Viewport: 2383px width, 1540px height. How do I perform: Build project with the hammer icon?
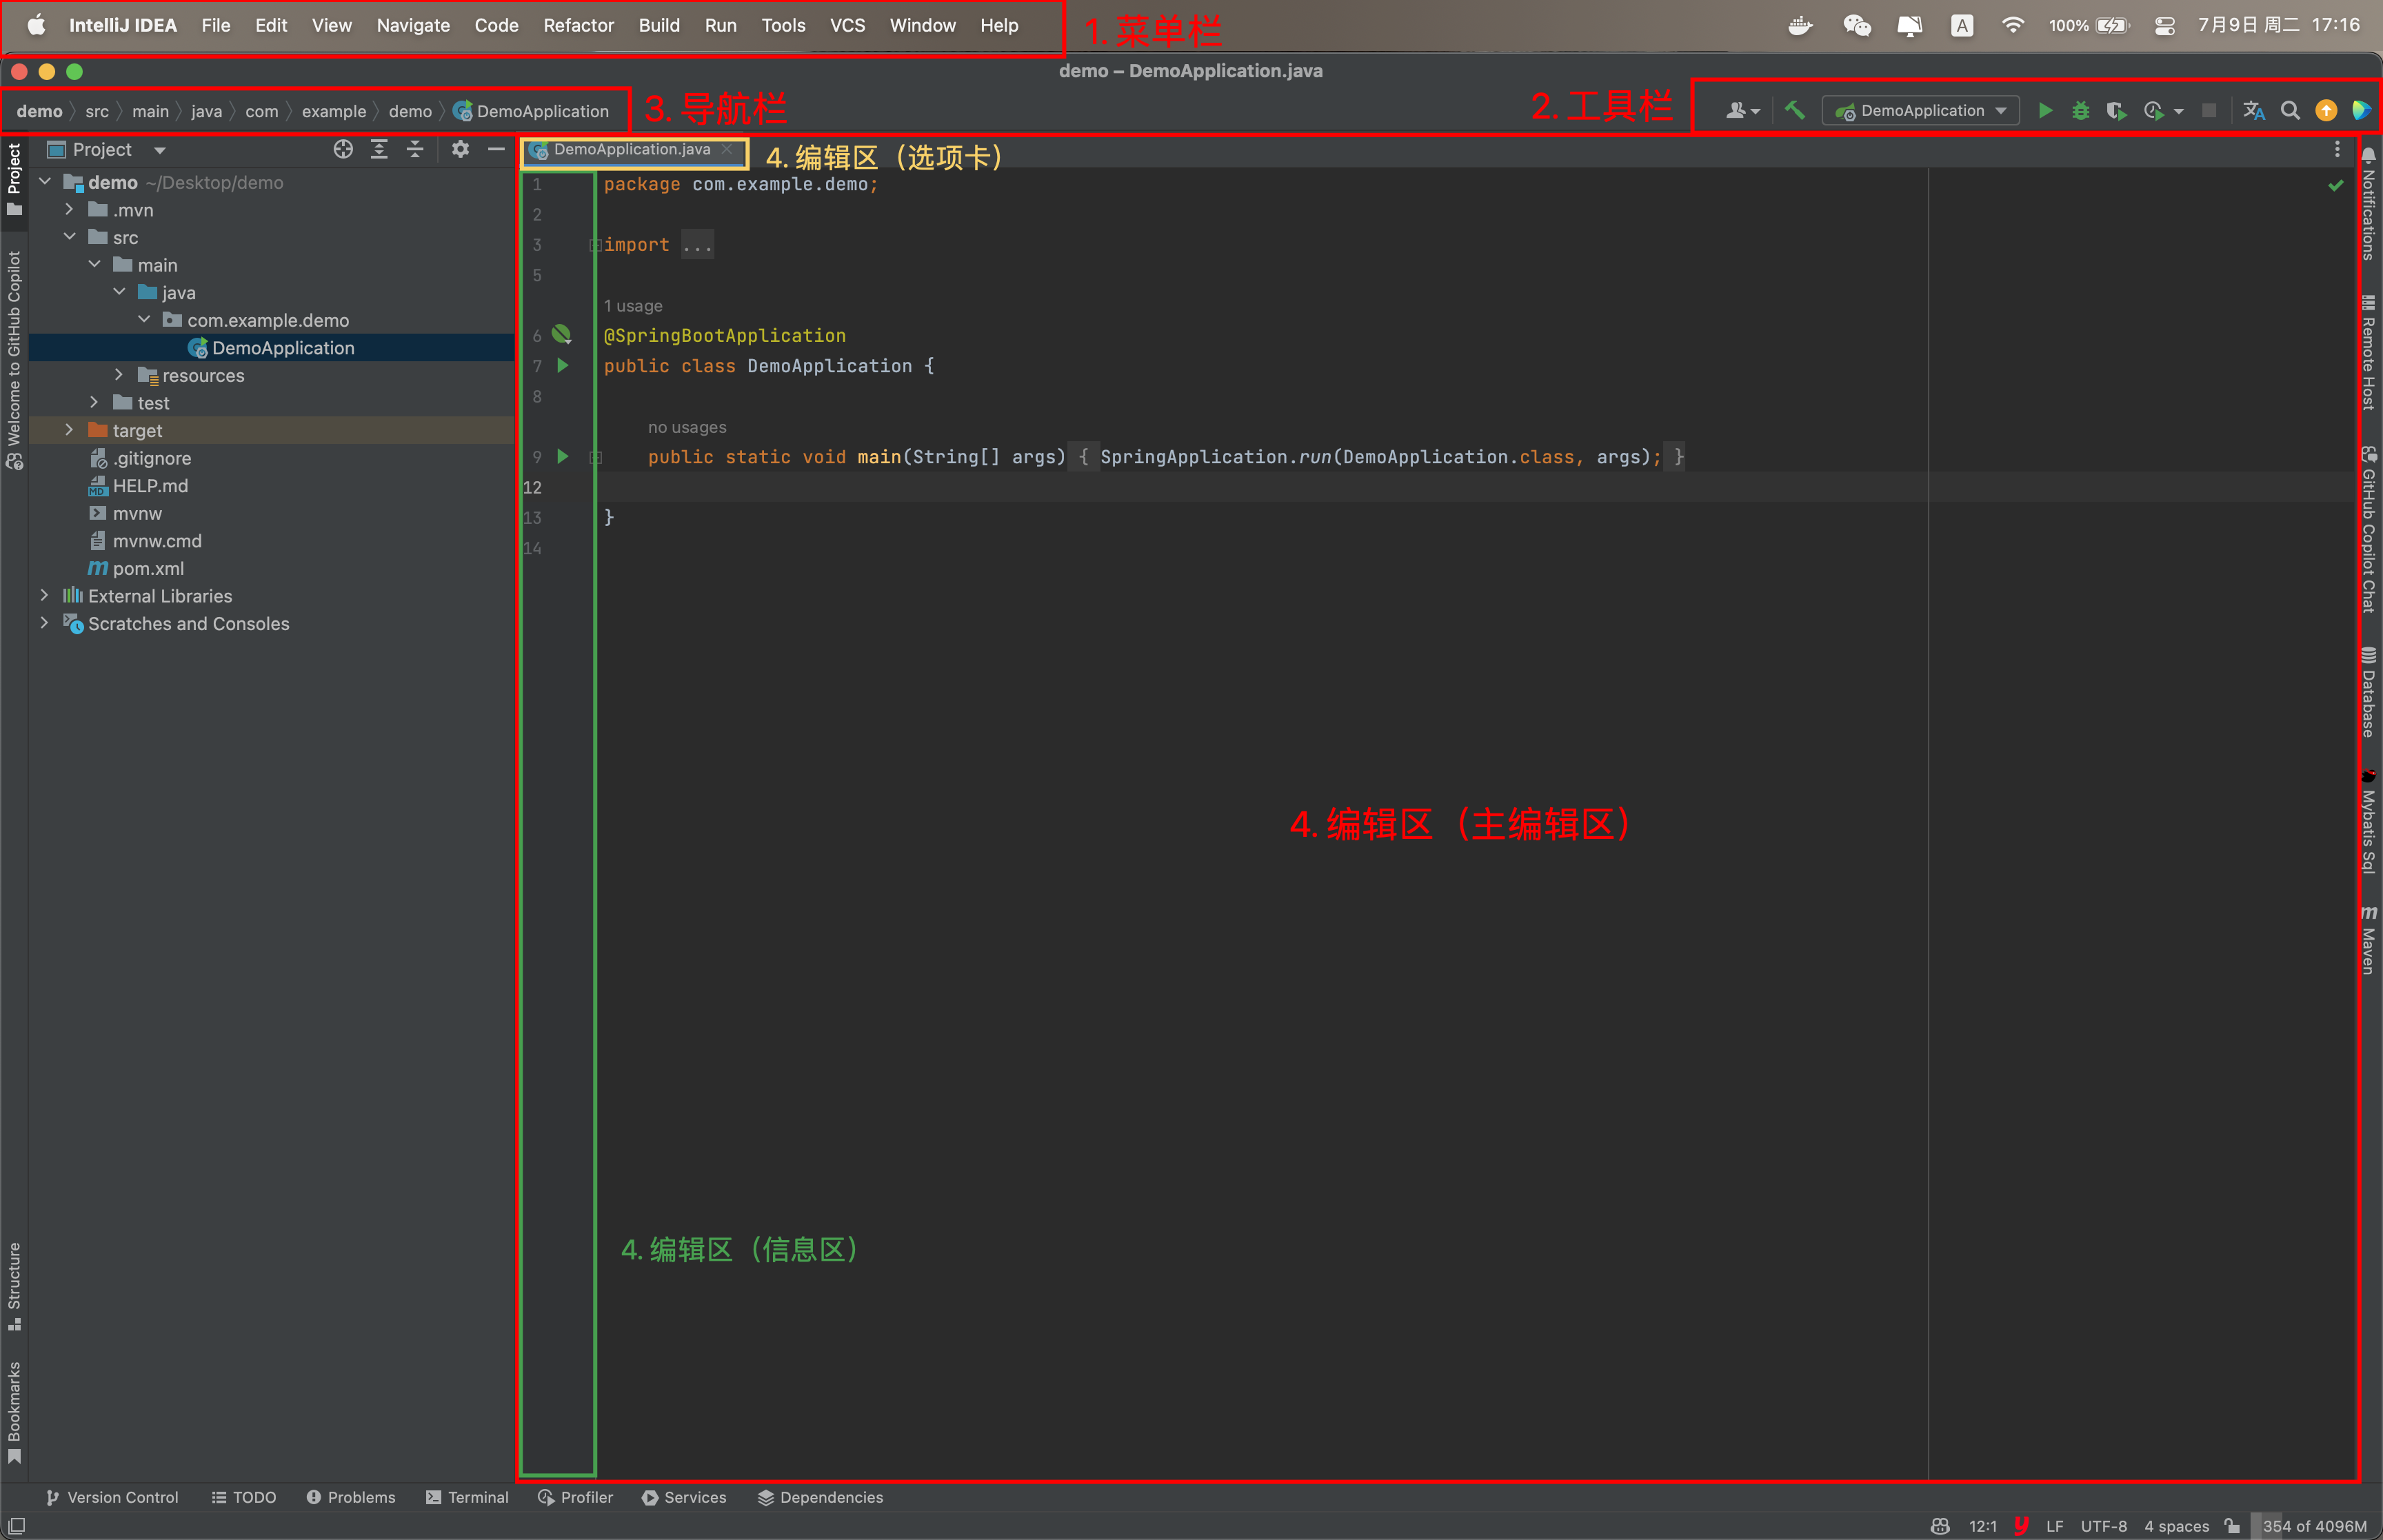(1795, 111)
